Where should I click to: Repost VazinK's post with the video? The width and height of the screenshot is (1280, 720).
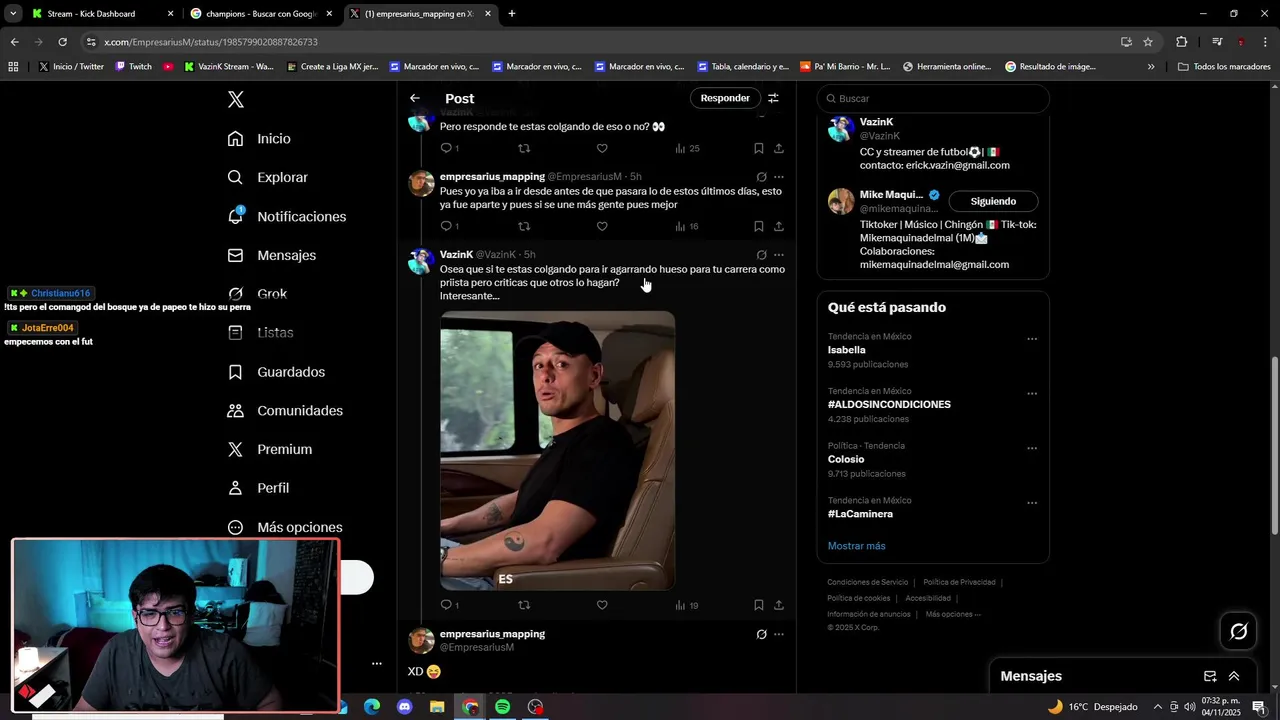coord(524,605)
